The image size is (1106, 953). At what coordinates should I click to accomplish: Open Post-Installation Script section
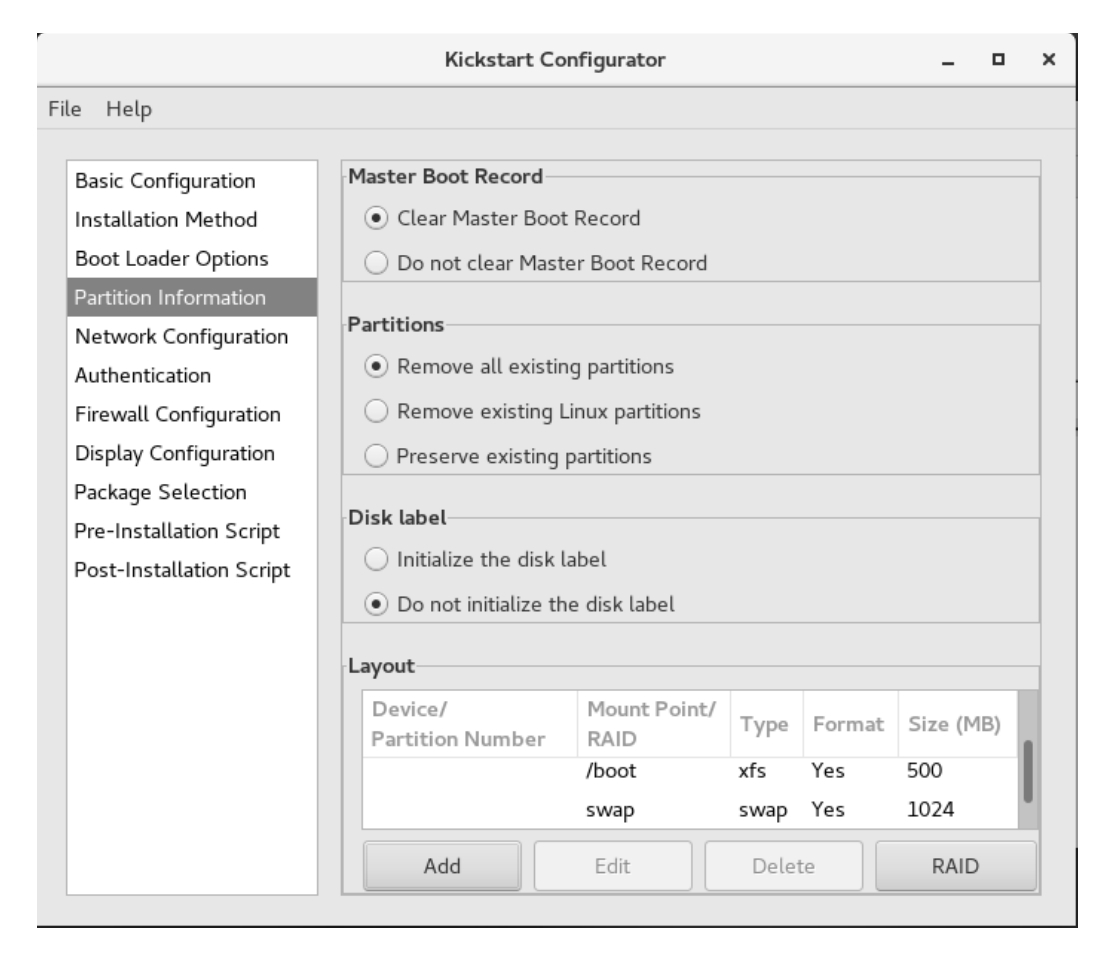coord(182,570)
